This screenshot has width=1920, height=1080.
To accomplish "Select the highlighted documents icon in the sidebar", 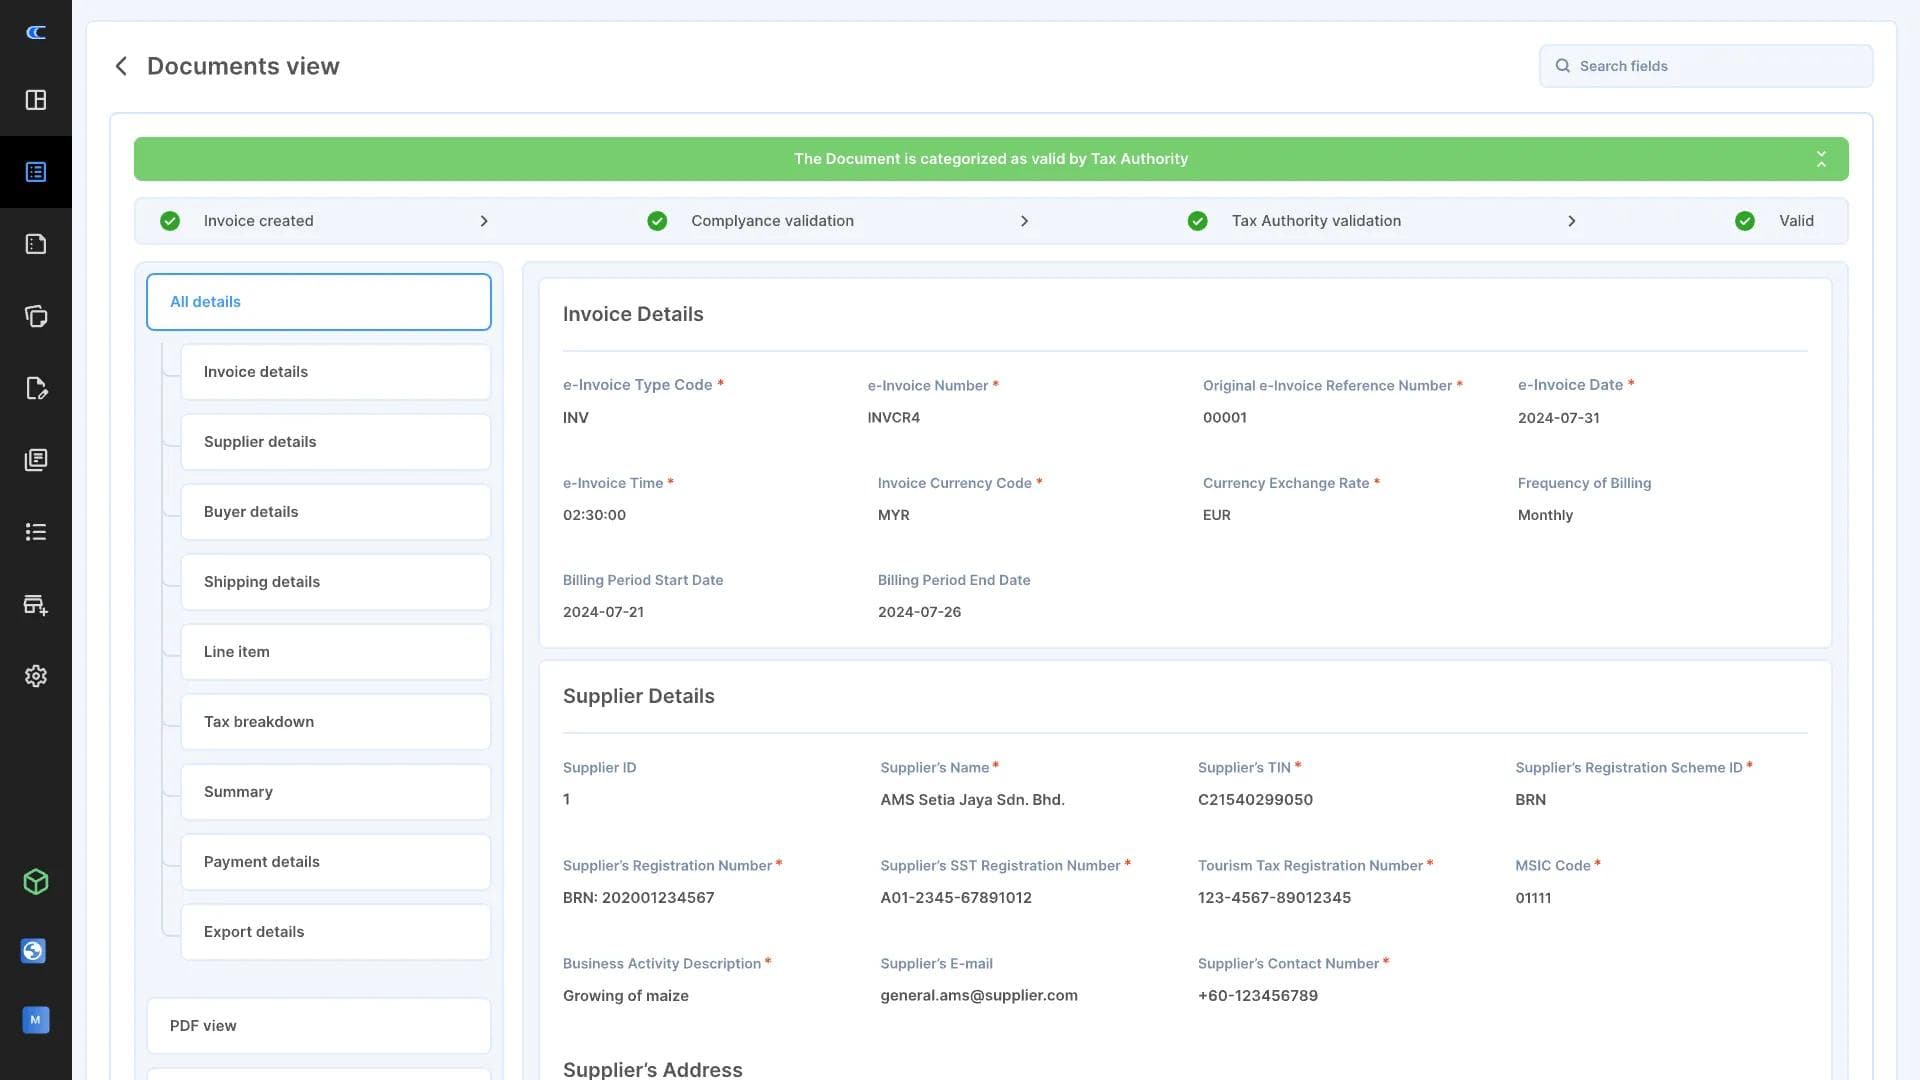I will [36, 171].
